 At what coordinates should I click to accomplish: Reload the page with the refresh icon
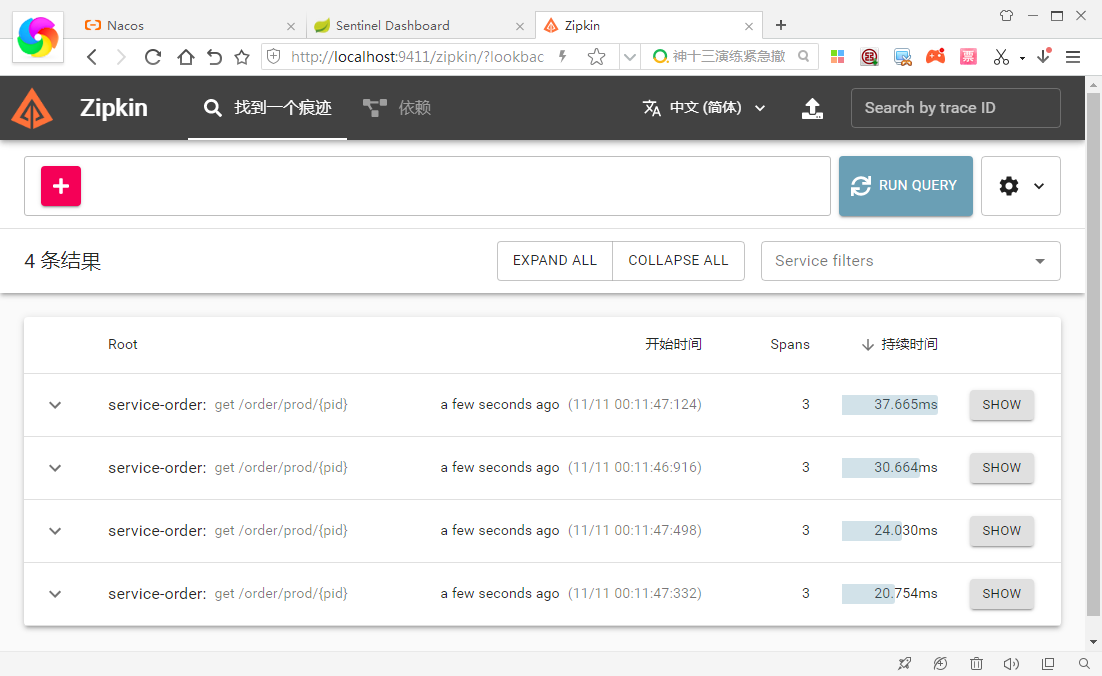(x=152, y=57)
